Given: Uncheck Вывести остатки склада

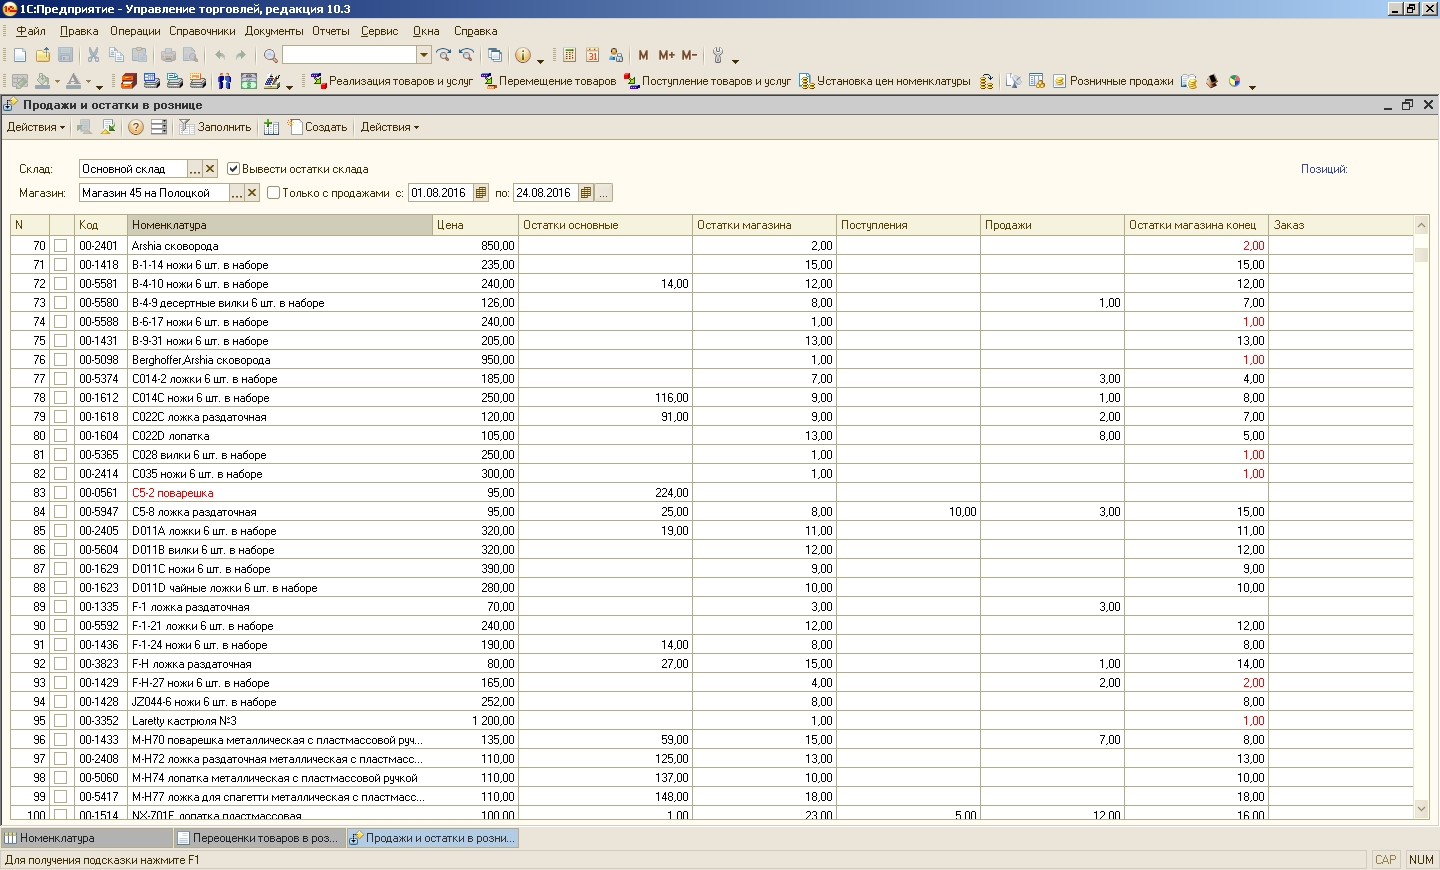Looking at the screenshot, I should click(x=234, y=169).
